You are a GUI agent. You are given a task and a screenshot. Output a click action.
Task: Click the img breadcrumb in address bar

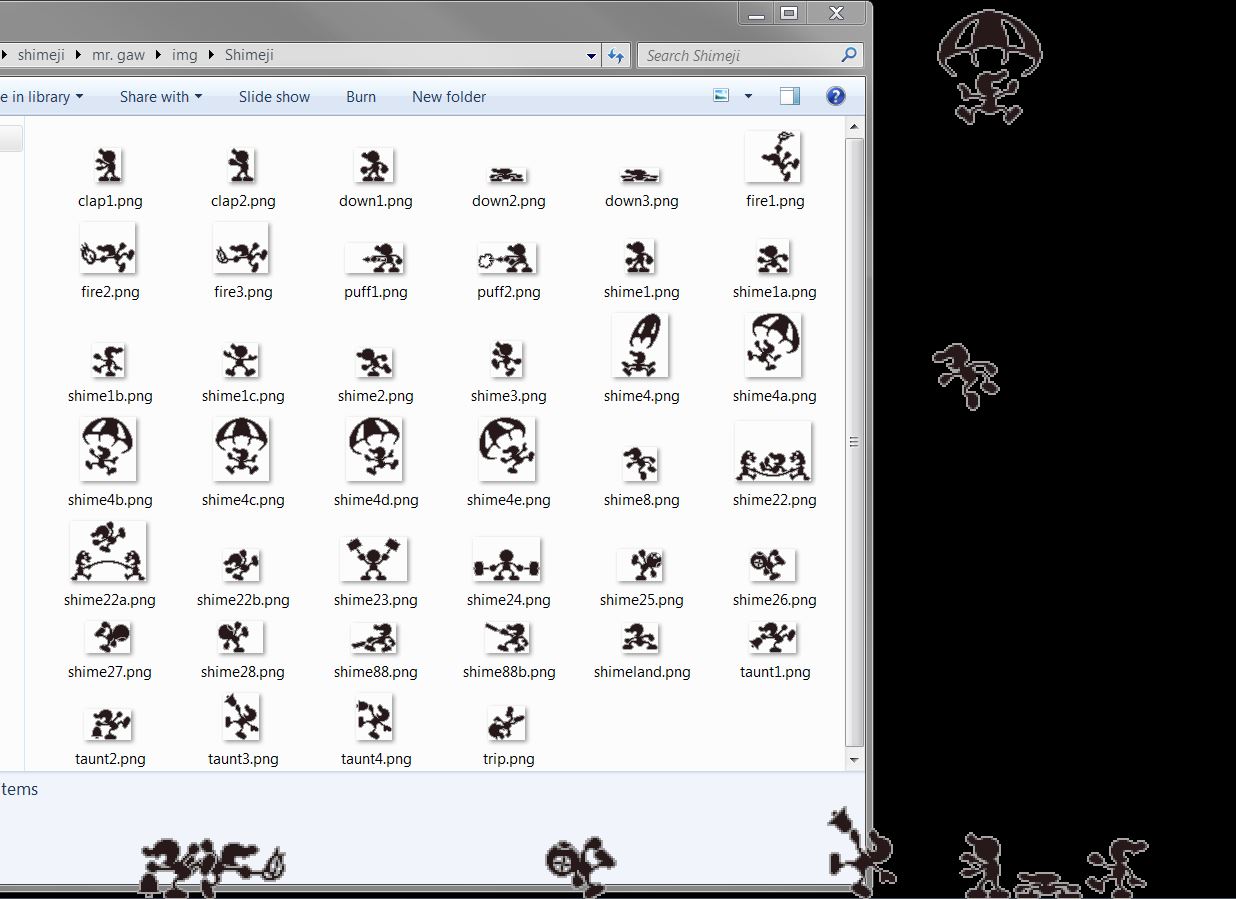185,55
